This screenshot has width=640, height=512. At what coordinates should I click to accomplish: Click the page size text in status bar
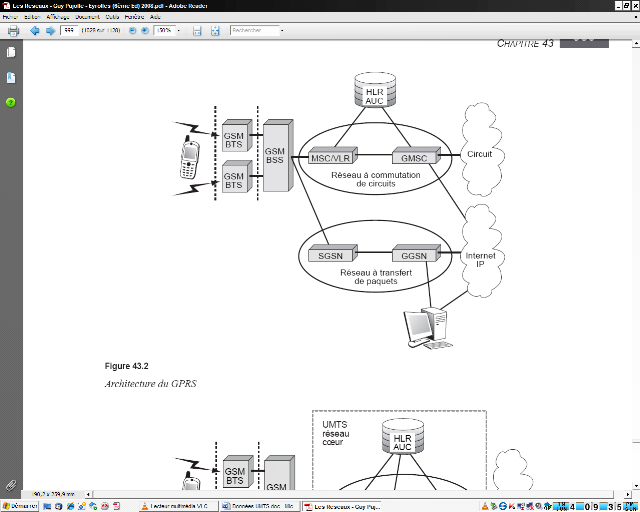click(53, 494)
